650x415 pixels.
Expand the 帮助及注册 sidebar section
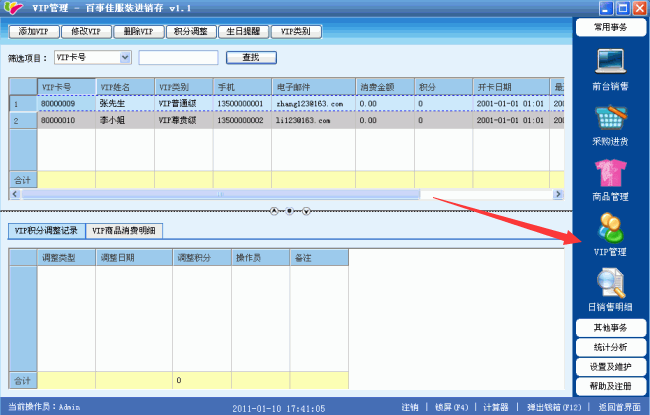click(x=611, y=386)
